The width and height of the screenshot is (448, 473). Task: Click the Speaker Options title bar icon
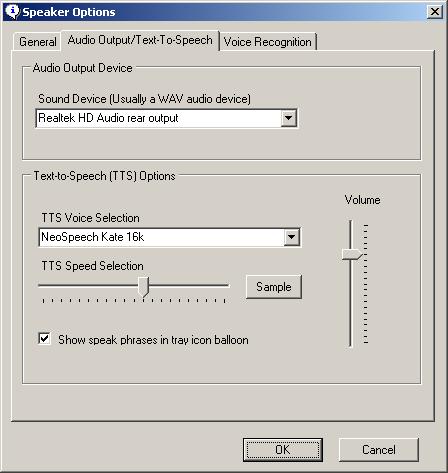(12, 11)
